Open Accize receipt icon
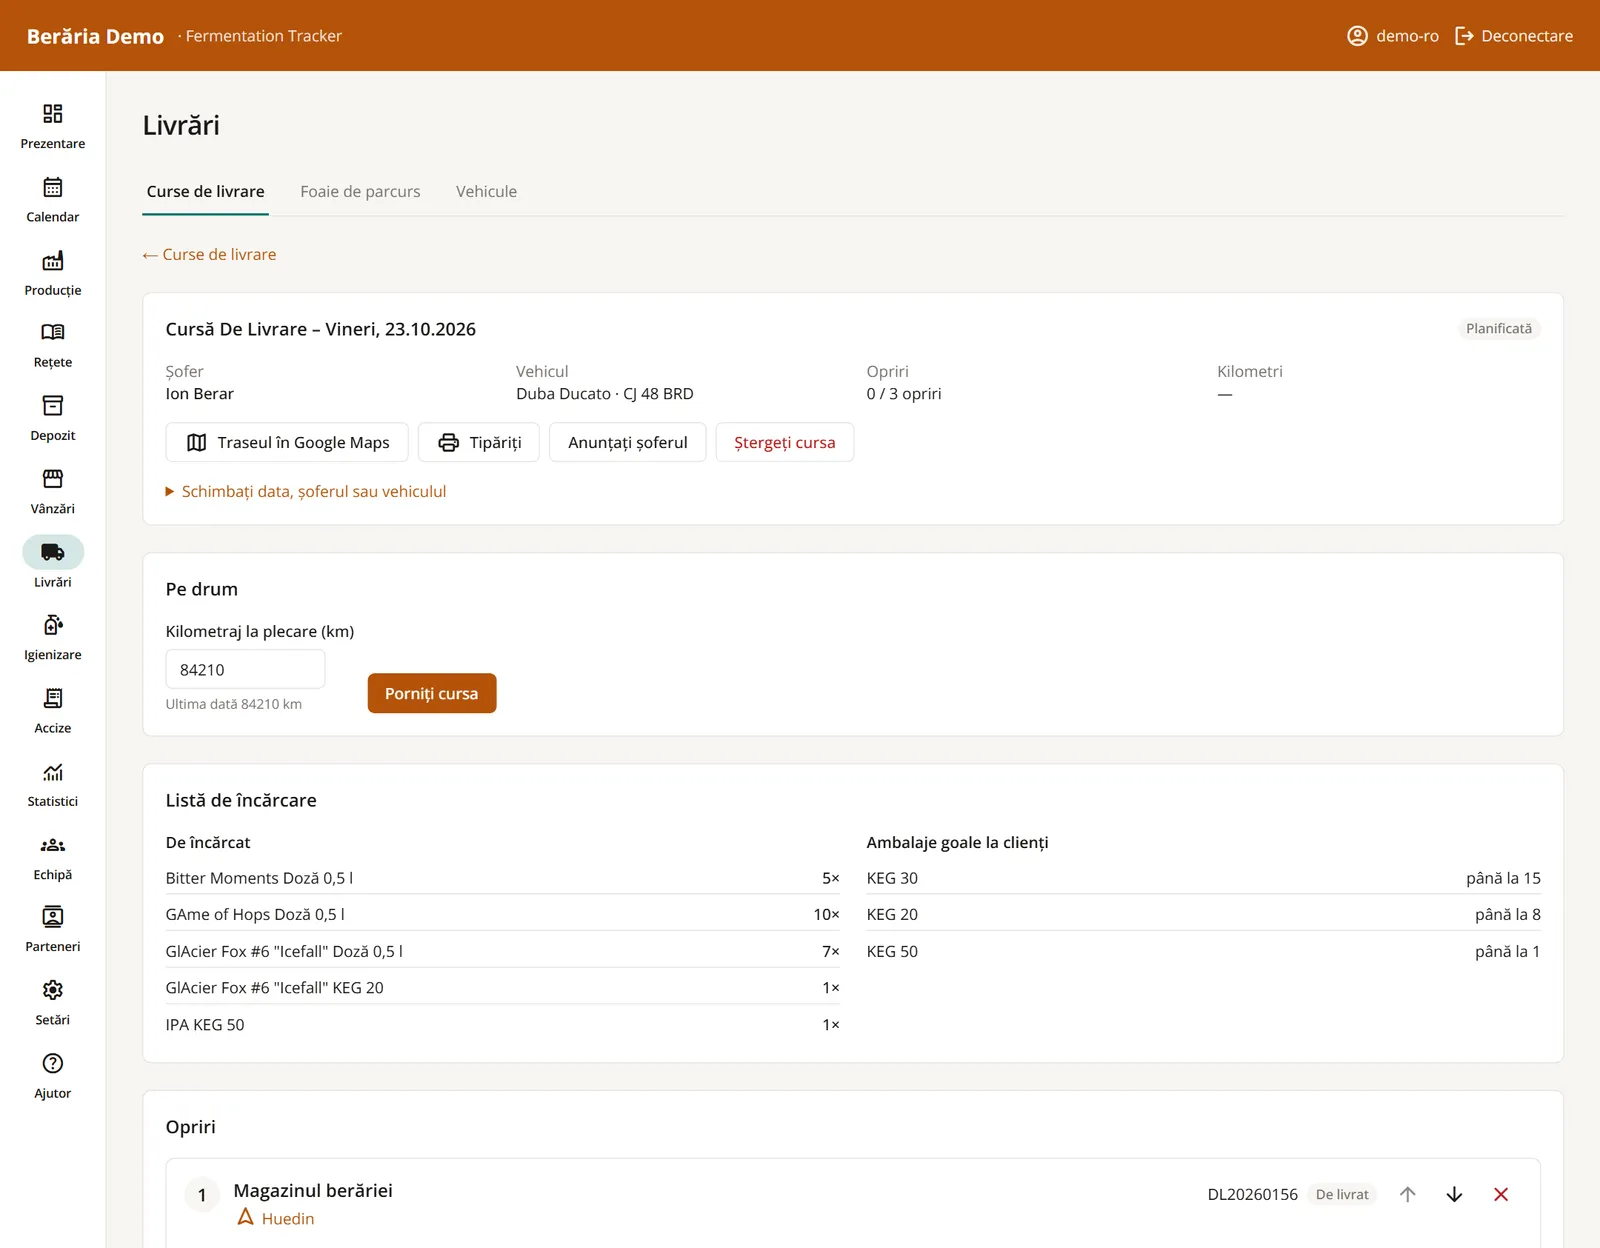 click(x=53, y=698)
